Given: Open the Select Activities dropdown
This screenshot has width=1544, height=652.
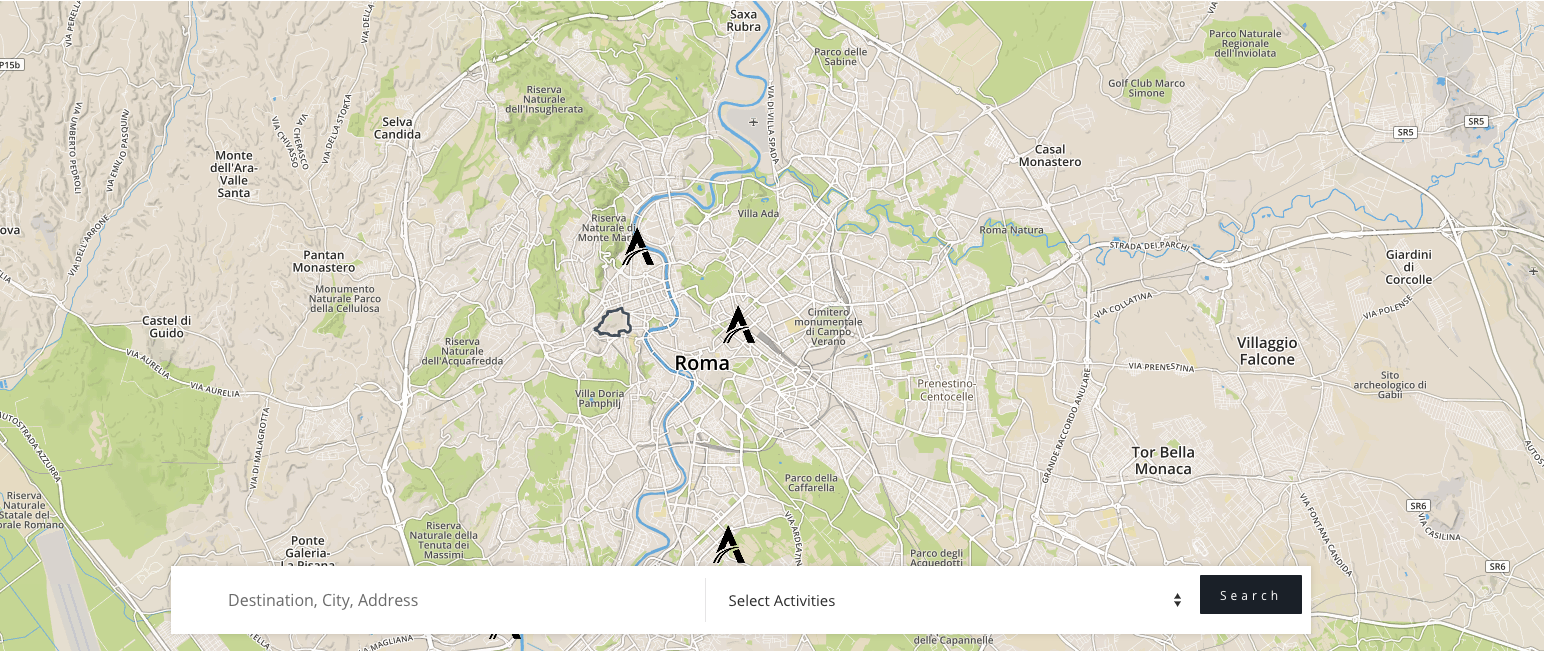Looking at the screenshot, I should pyautogui.click(x=955, y=600).
